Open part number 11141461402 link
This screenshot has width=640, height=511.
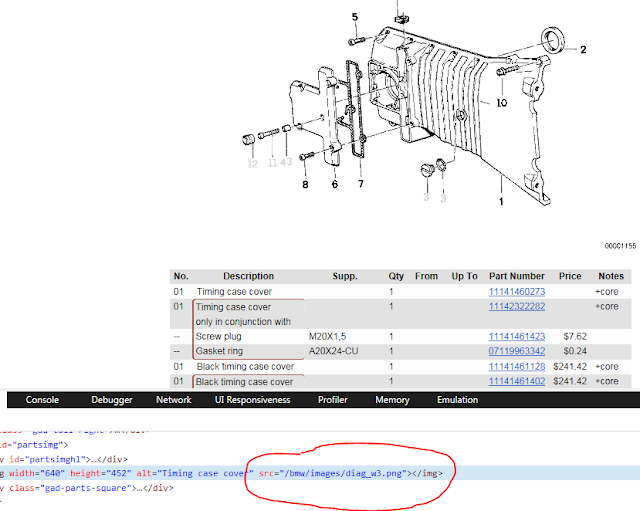pyautogui.click(x=517, y=381)
